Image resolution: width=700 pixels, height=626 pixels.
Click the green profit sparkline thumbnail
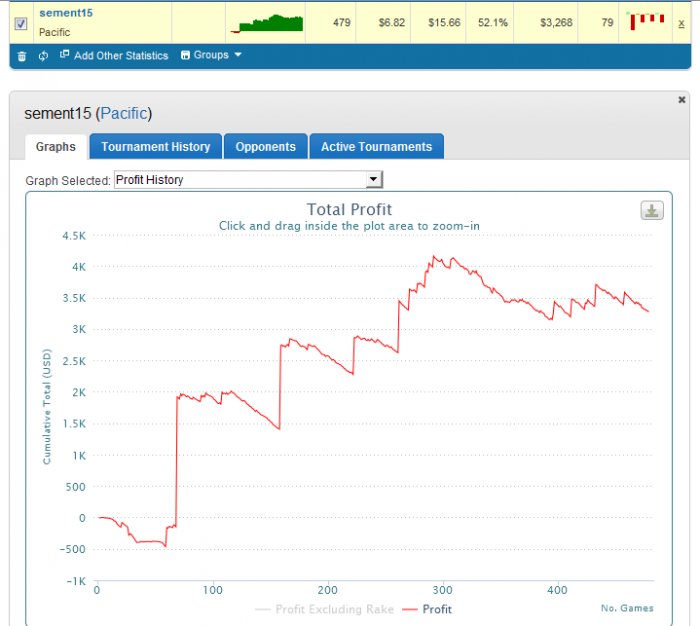(x=267, y=23)
